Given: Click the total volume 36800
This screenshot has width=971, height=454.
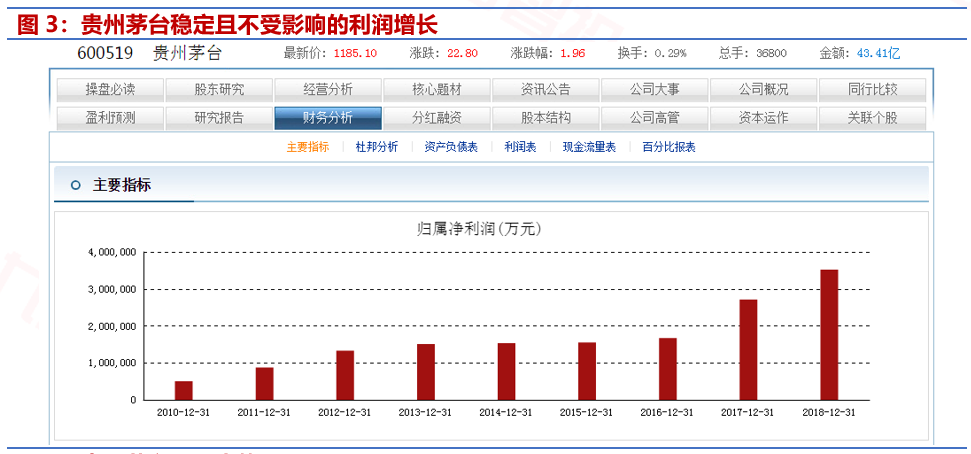Looking at the screenshot, I should click(x=771, y=53).
